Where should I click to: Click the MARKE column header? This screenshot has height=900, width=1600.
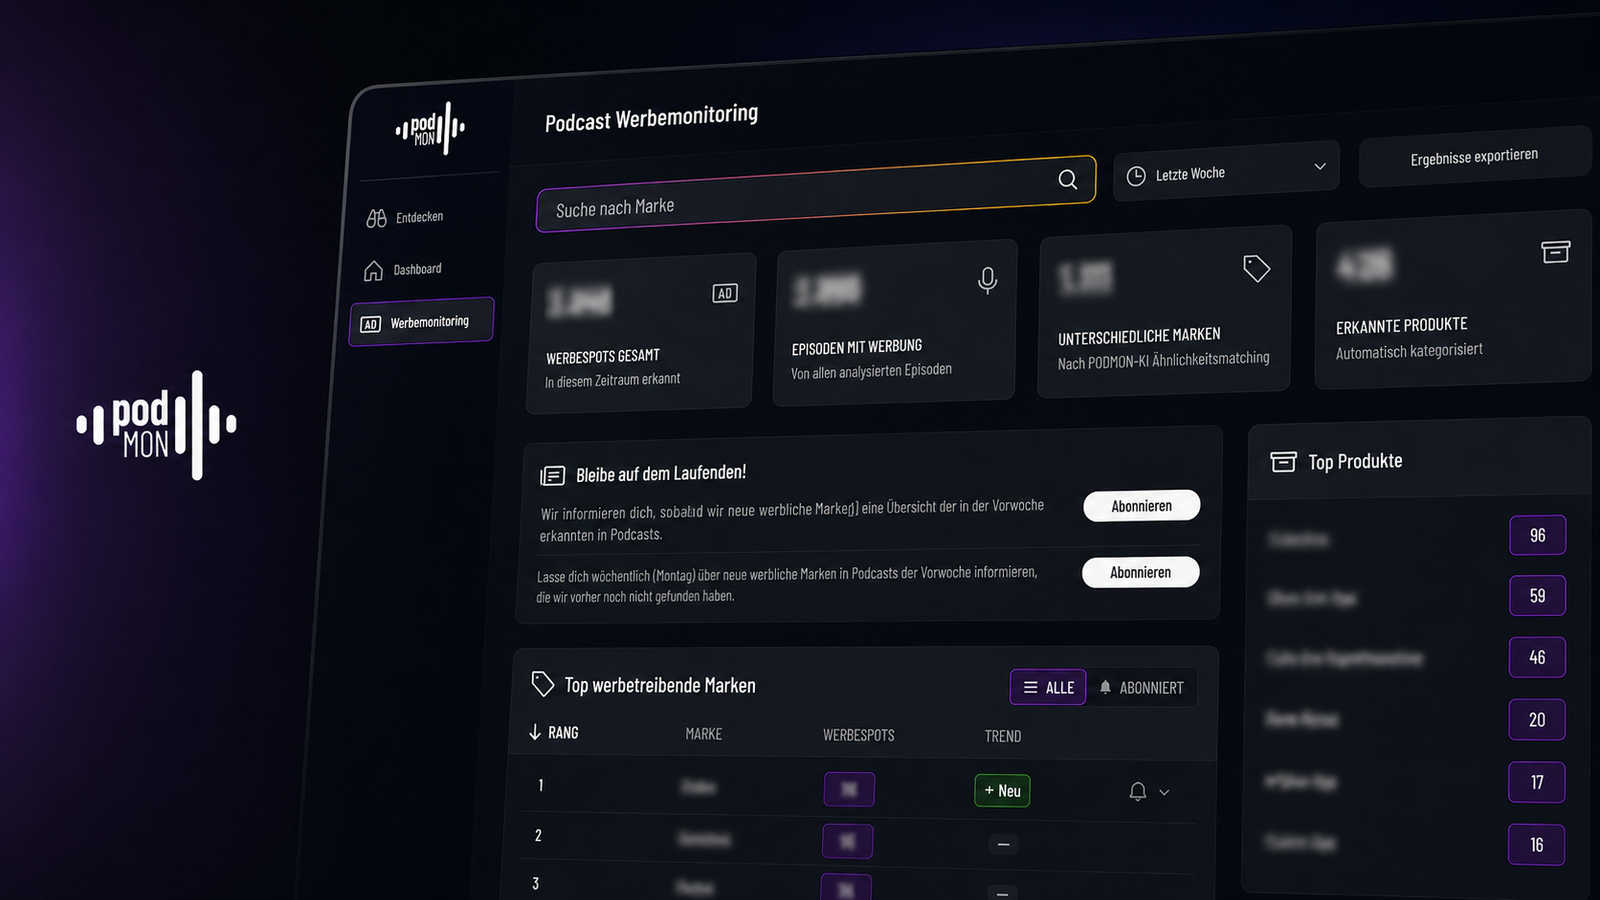704,734
